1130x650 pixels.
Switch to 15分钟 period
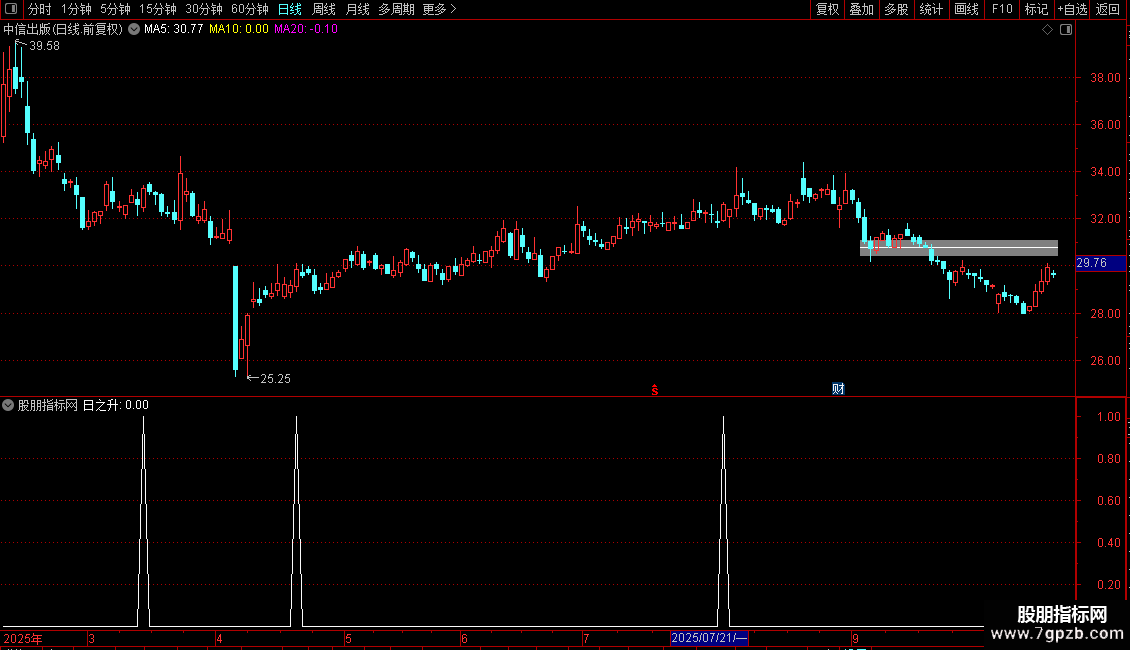158,9
